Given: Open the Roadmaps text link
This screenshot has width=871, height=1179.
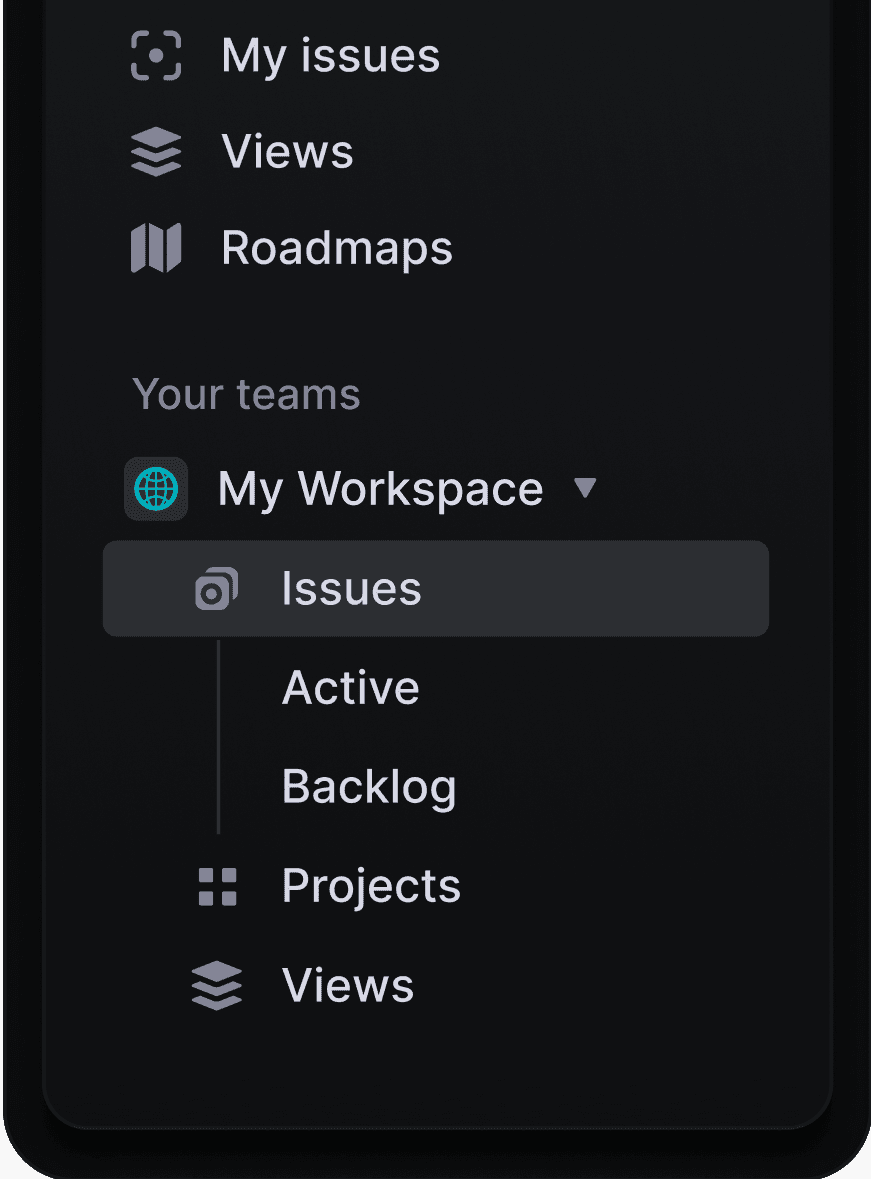Looking at the screenshot, I should click(x=337, y=248).
